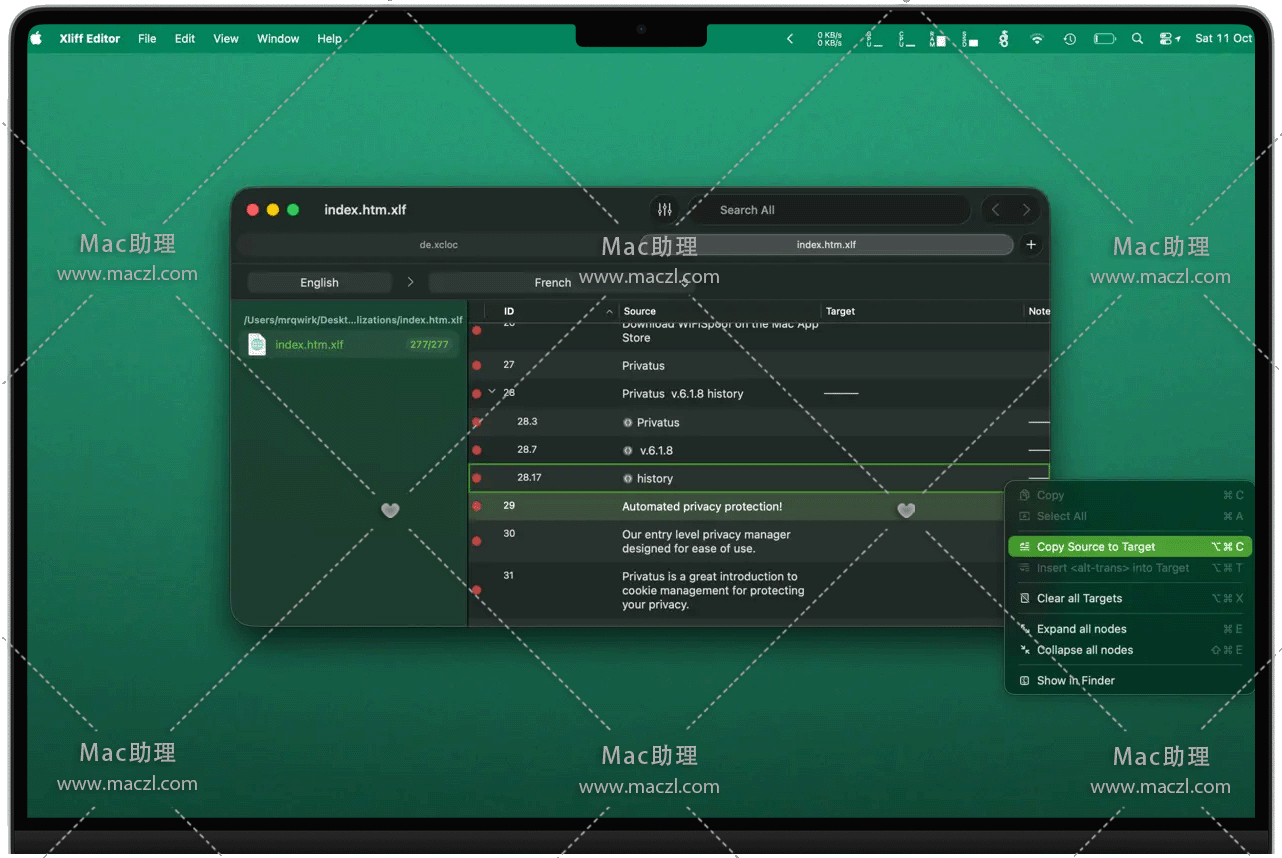Screen dimensions: 1282x858
Task: Navigate forward with the right arrow button
Action: pyautogui.click(x=1026, y=210)
